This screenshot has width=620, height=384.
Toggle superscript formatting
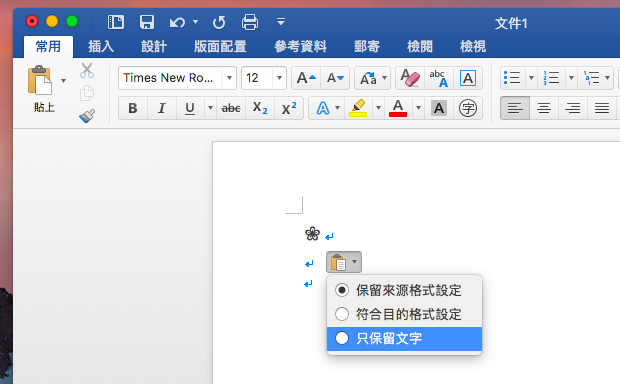pyautogui.click(x=289, y=108)
